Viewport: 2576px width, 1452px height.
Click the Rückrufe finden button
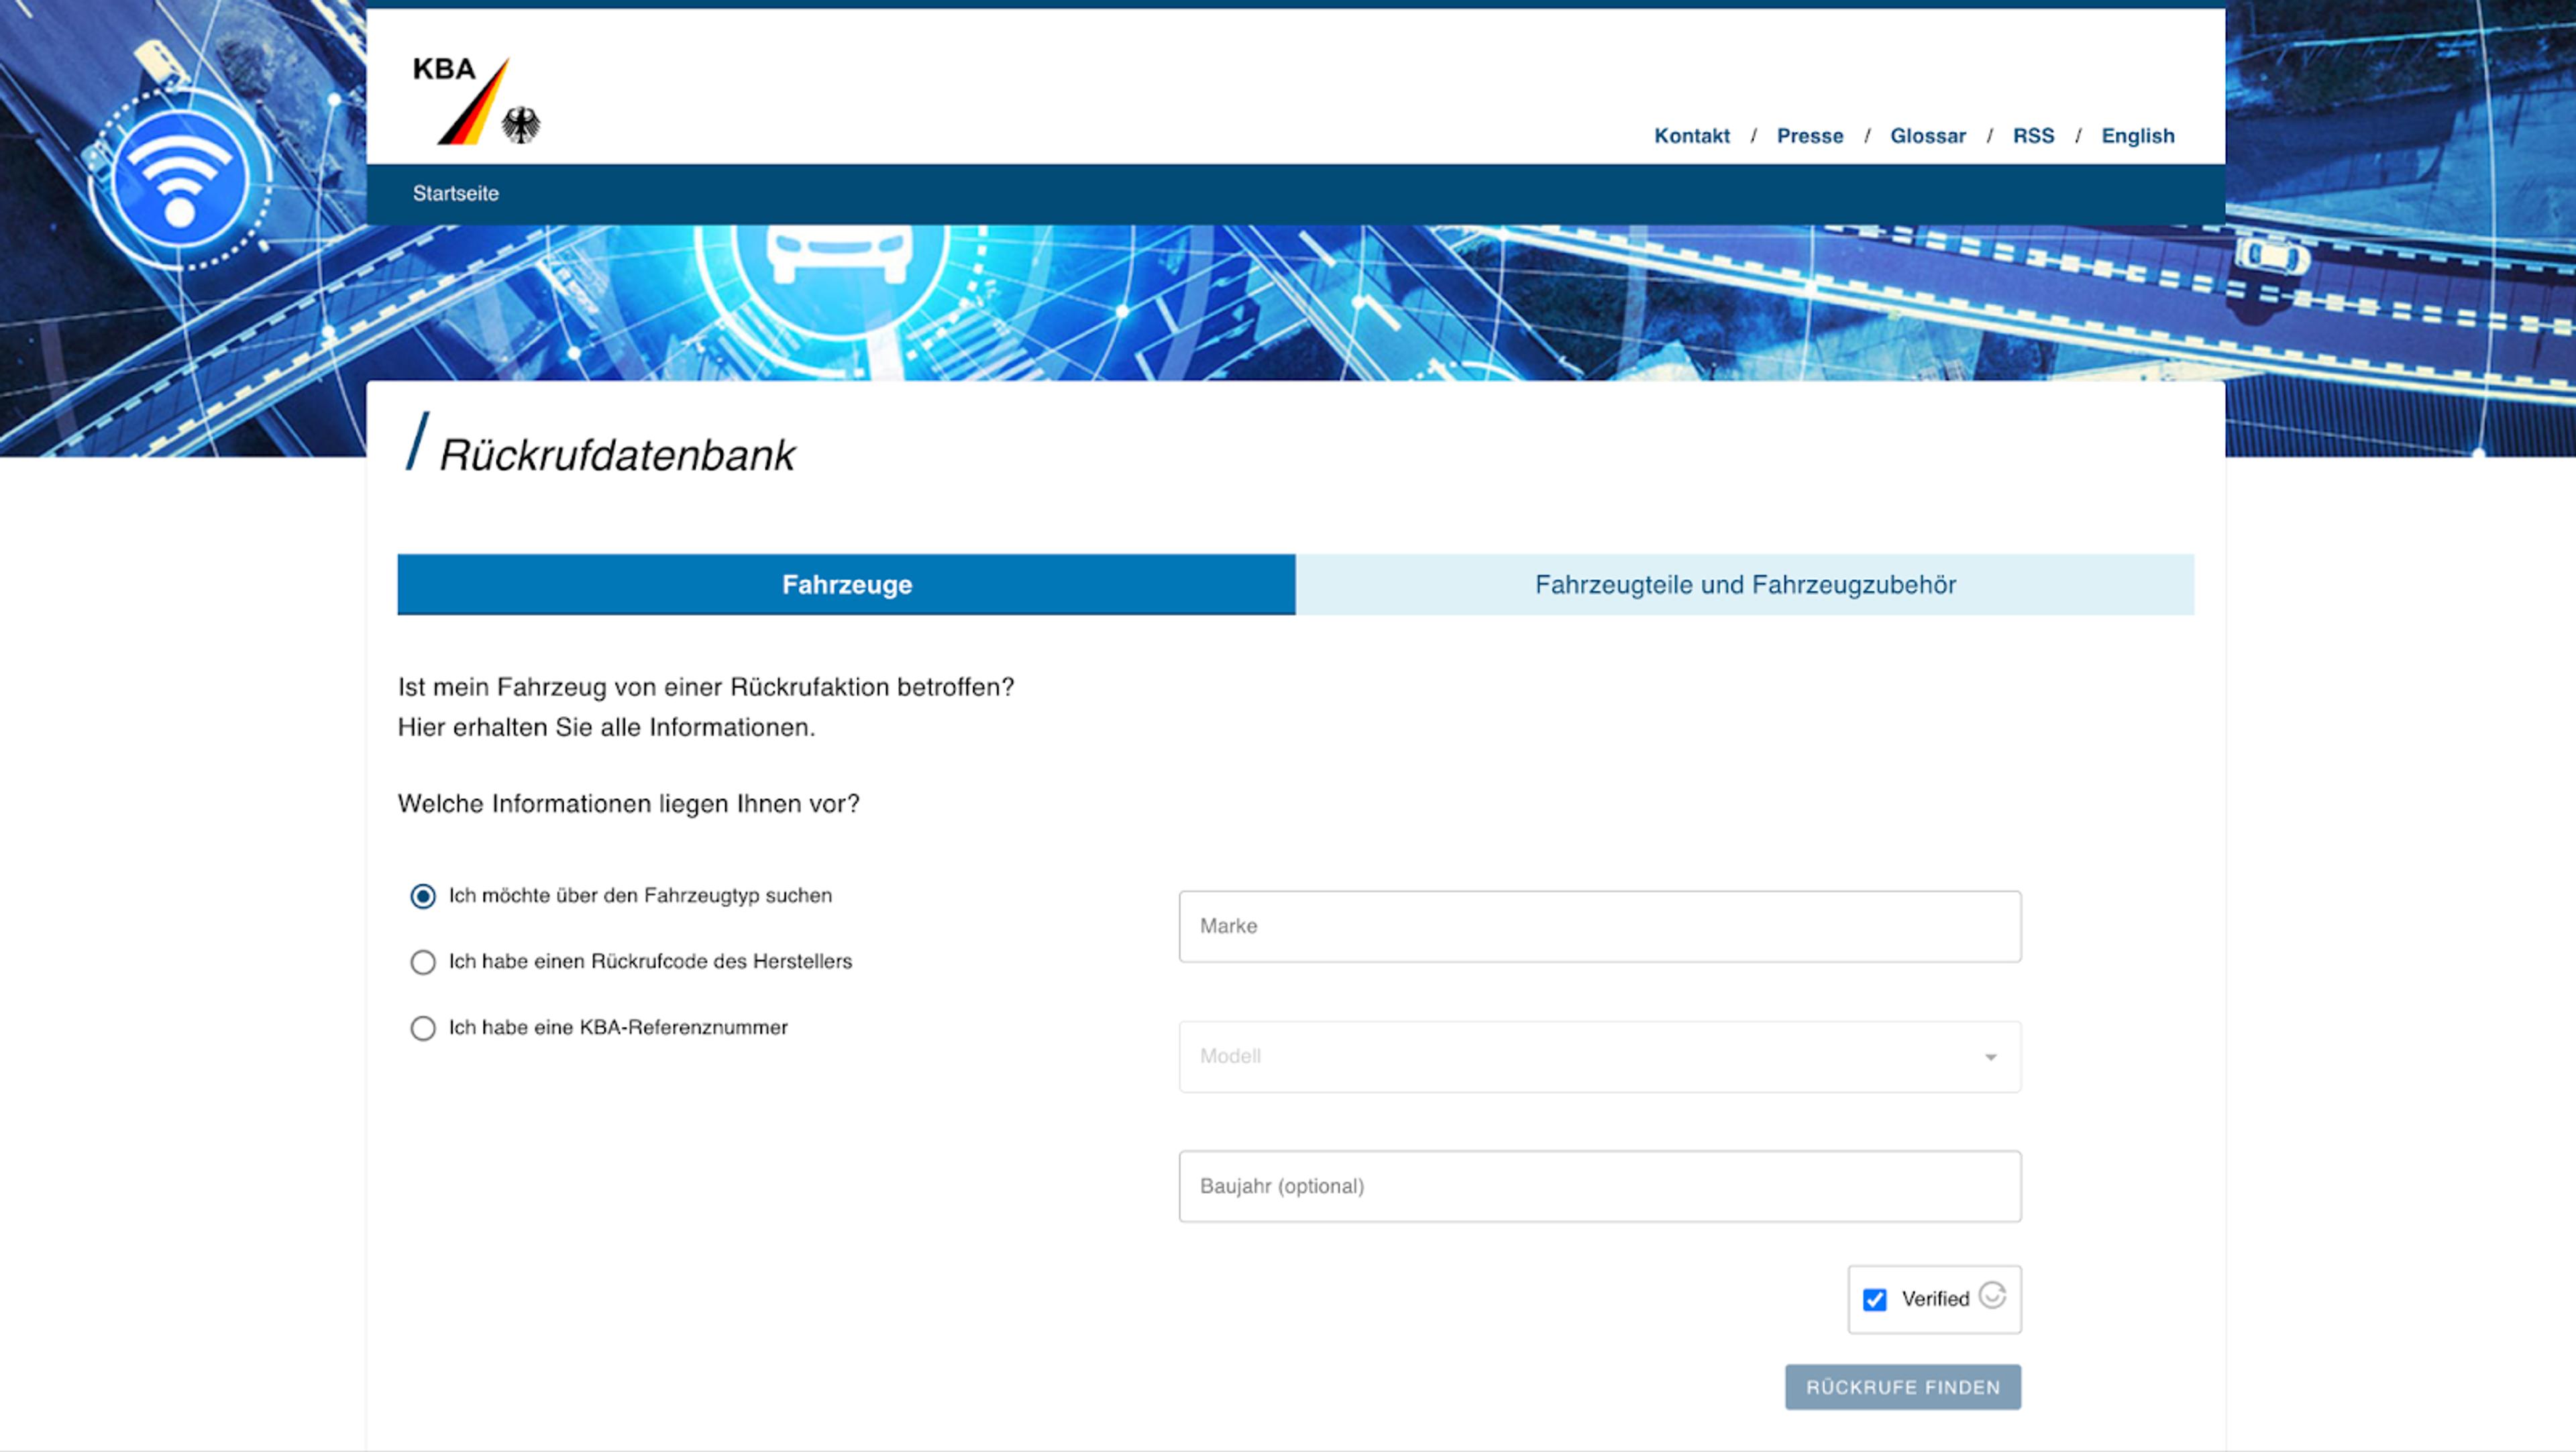pos(1902,1387)
